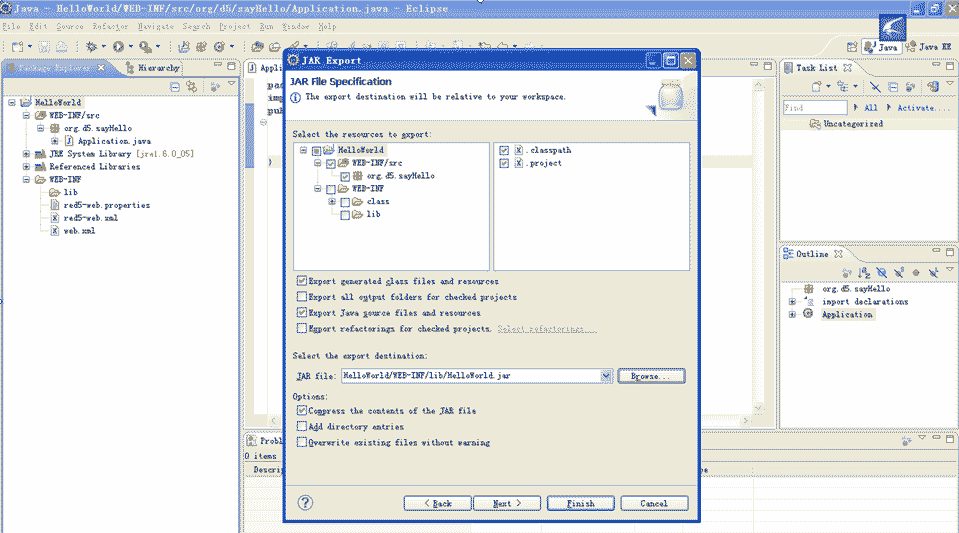The image size is (959, 533).
Task: Uncheck the .classpath file checkbox
Action: (x=504, y=150)
